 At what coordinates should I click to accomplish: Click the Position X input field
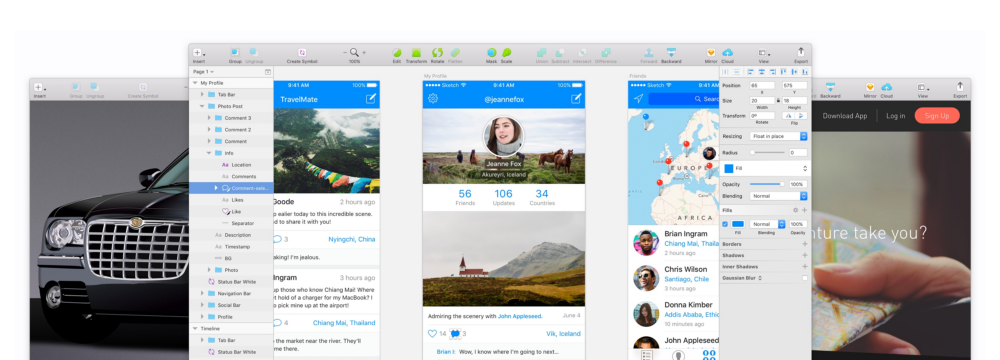(x=762, y=85)
